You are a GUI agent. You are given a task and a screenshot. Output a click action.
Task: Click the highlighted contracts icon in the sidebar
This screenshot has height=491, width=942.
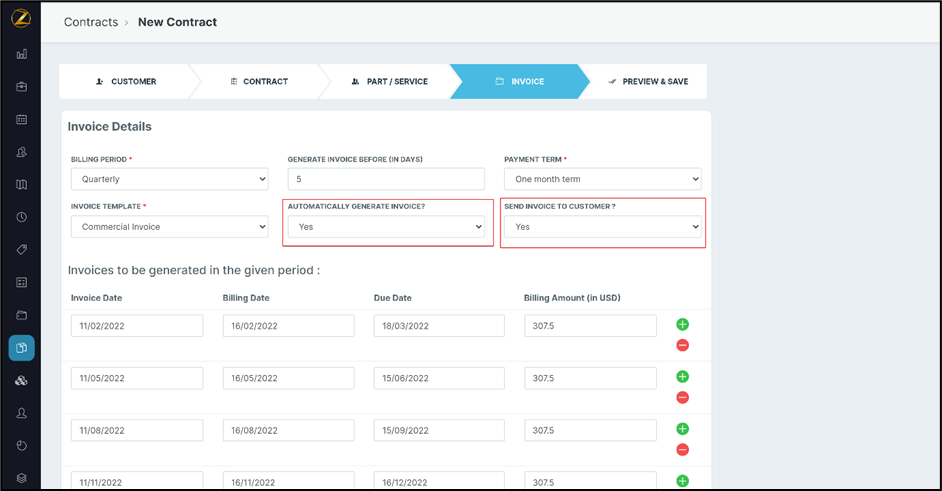[x=21, y=348]
